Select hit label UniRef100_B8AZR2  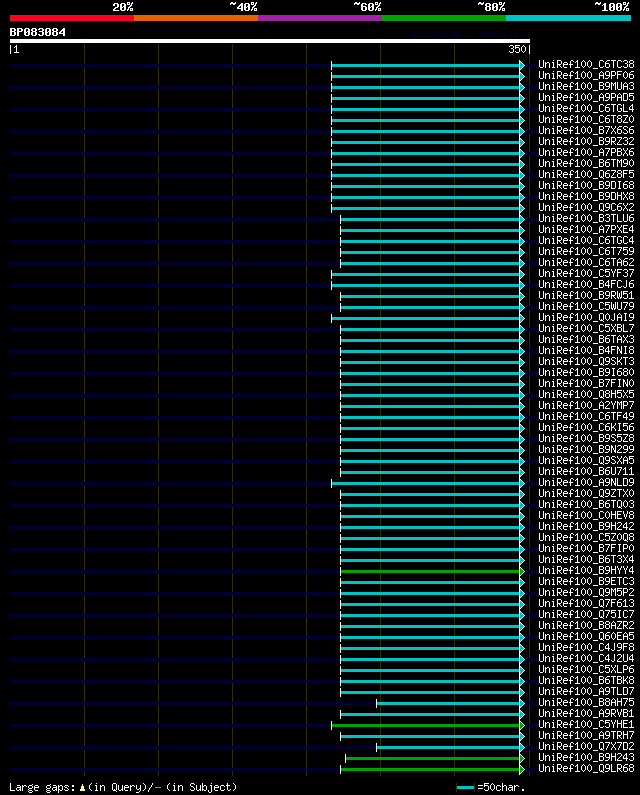(x=586, y=625)
